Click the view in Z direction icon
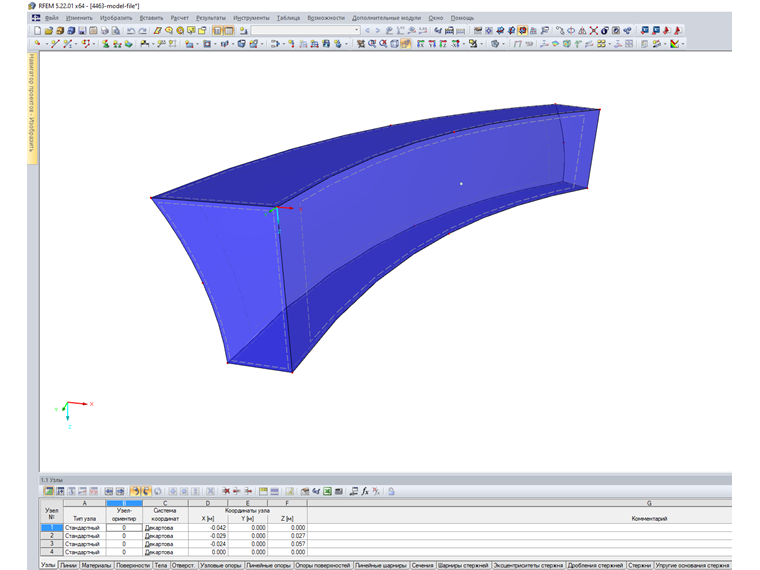Screen dimensions: 760x570 click(x=443, y=44)
